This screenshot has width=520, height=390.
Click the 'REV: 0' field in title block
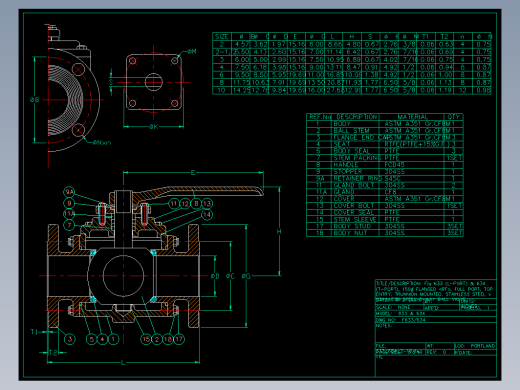436,352
